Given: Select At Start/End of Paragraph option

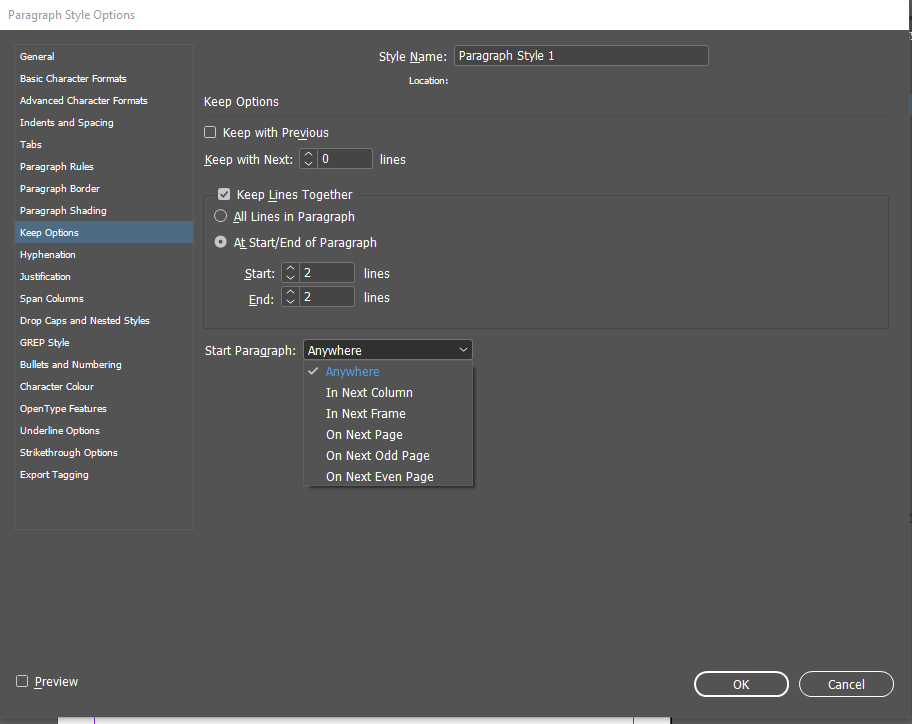Looking at the screenshot, I should point(221,242).
